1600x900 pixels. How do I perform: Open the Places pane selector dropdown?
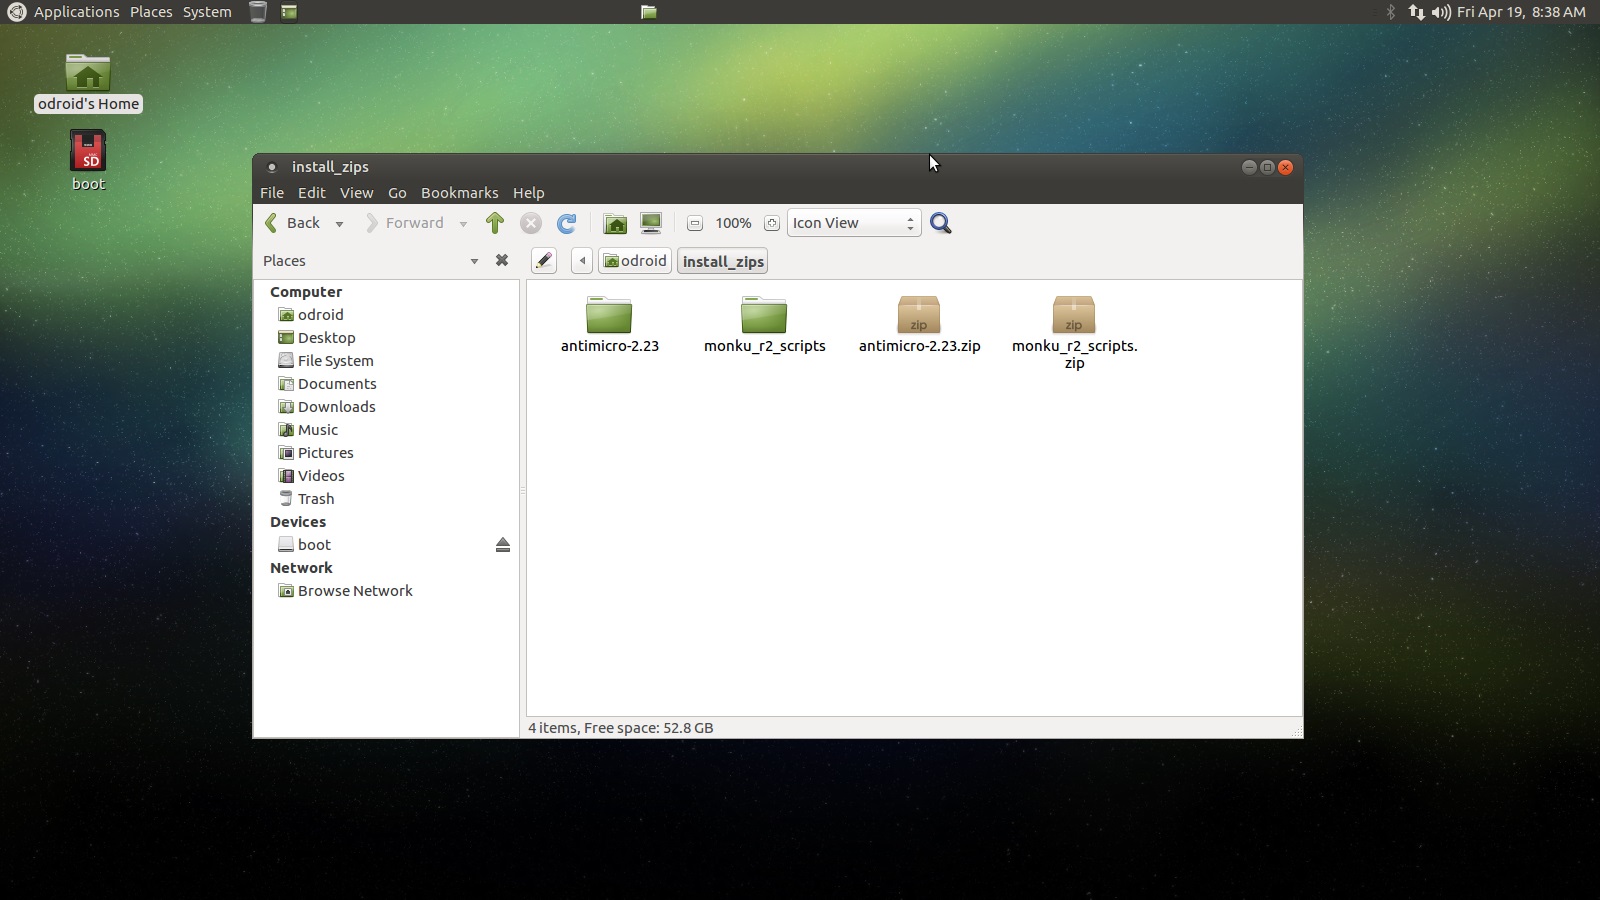pyautogui.click(x=475, y=260)
